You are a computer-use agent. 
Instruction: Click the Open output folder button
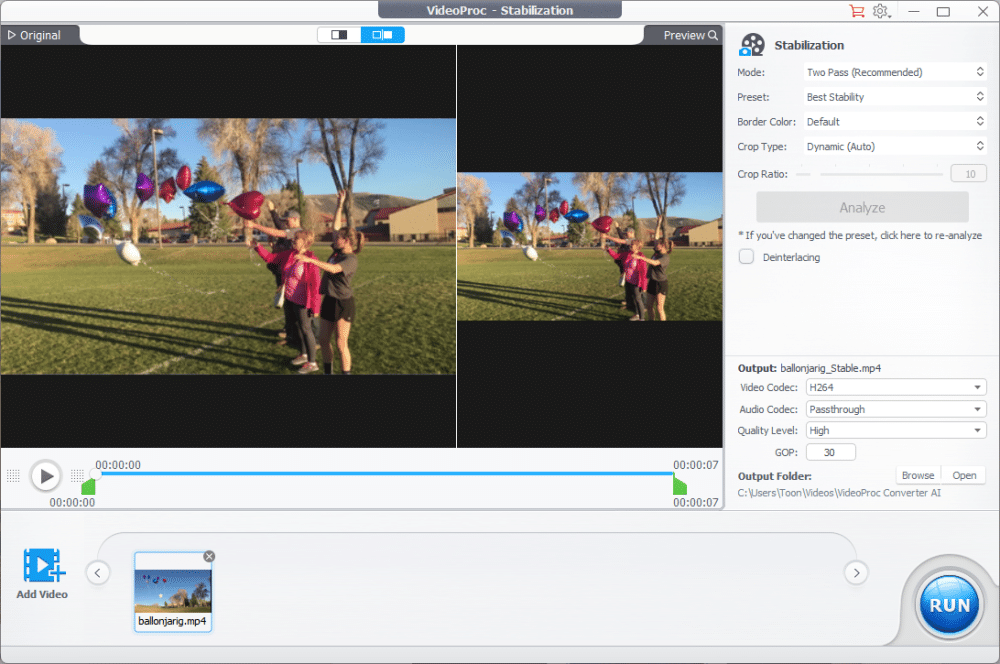[964, 475]
